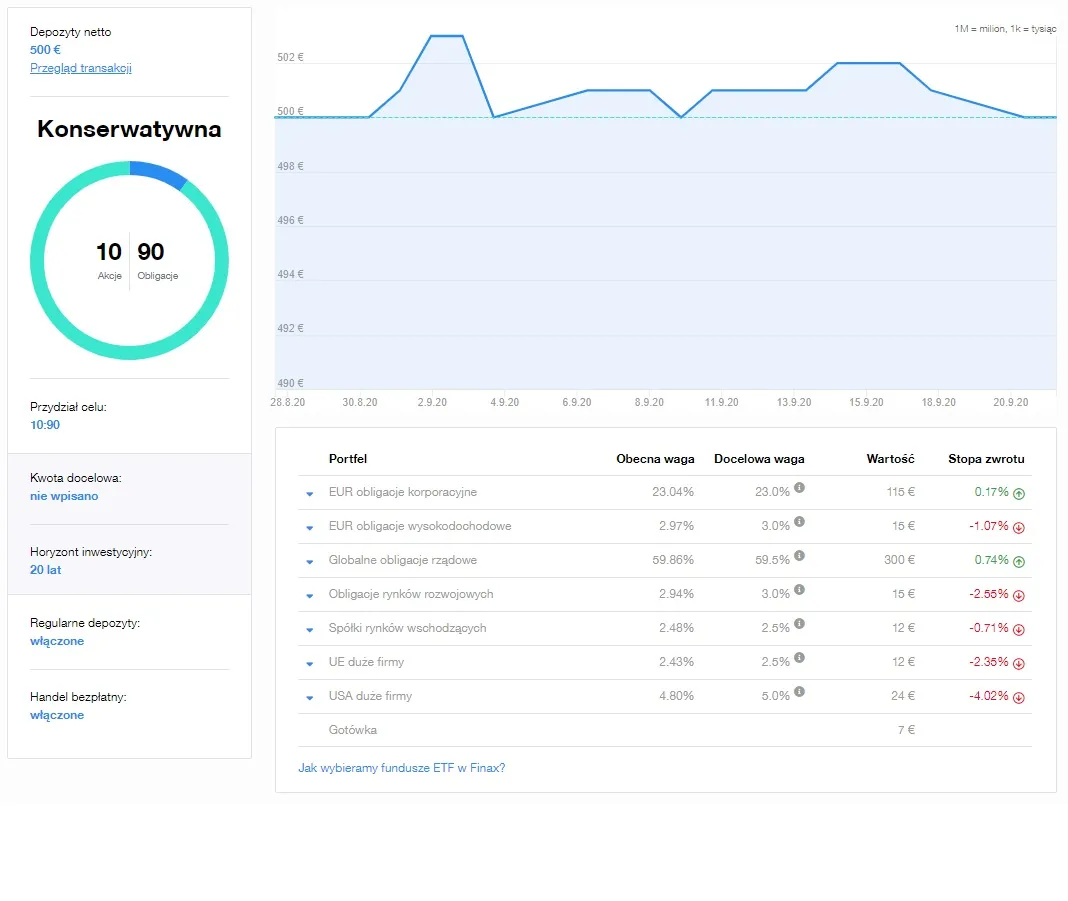Expand the Globalne obligacje rządowe row
Screen dimensions: 1068x901
[x=310, y=562]
